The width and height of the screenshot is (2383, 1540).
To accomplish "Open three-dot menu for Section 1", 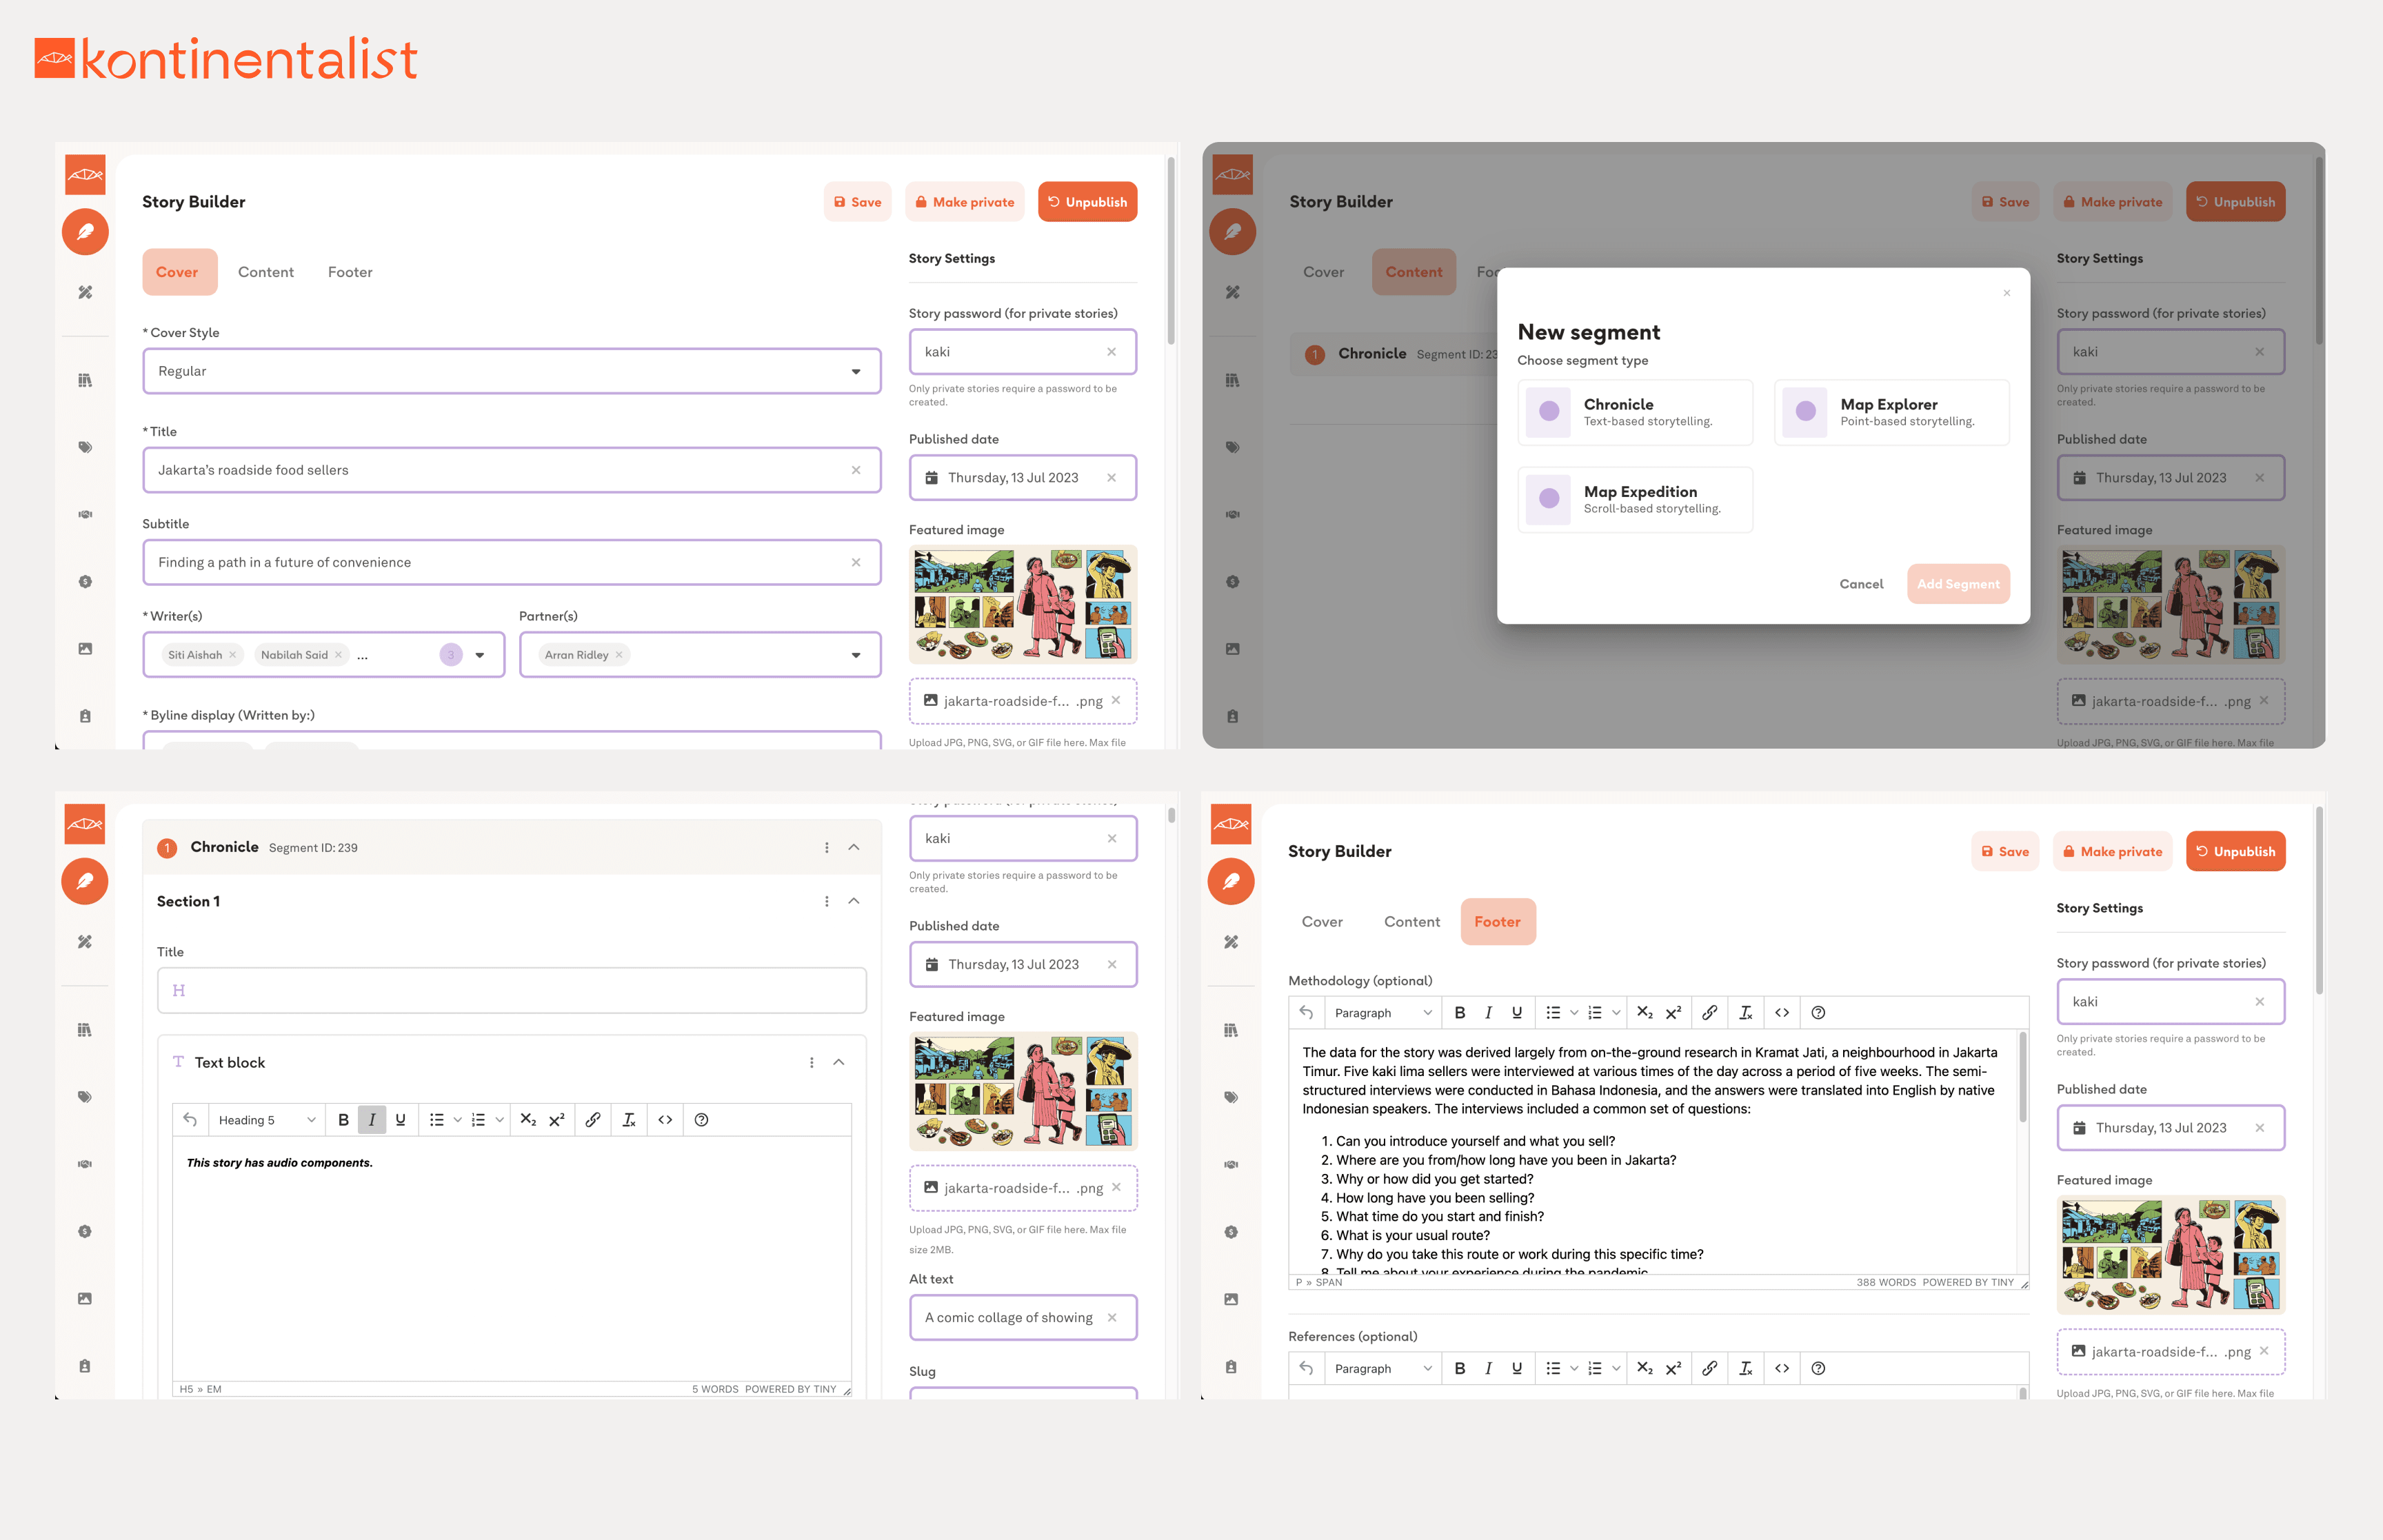I will pyautogui.click(x=826, y=902).
